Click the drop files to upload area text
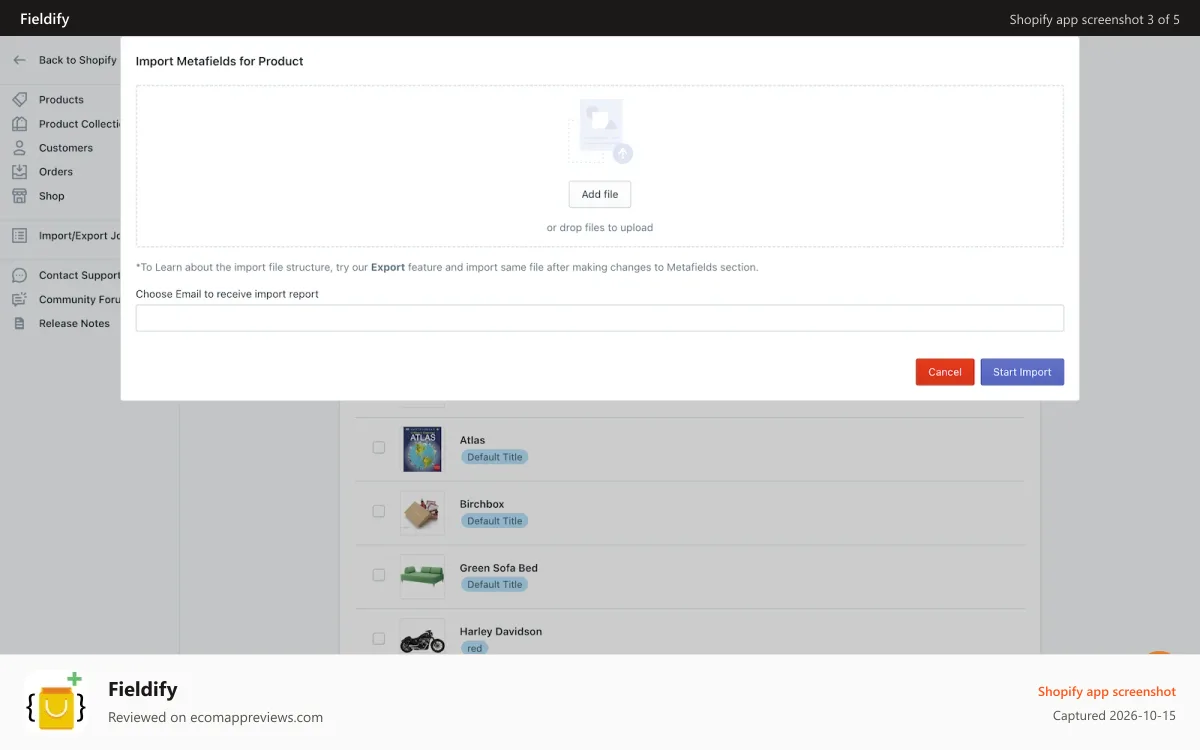This screenshot has height=750, width=1200. [x=600, y=228]
